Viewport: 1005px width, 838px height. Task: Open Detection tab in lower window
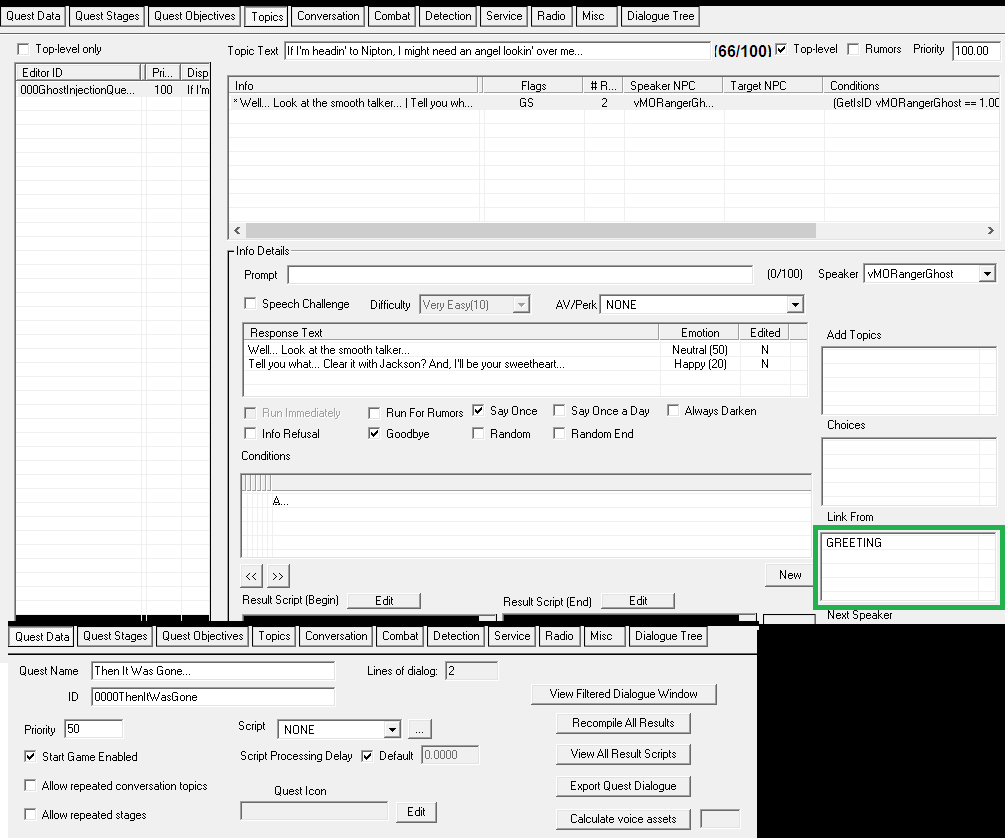coord(456,636)
